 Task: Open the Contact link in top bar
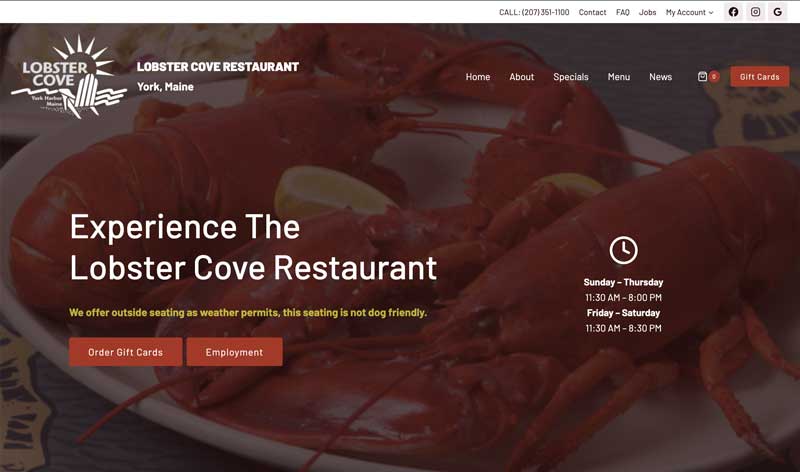(592, 12)
